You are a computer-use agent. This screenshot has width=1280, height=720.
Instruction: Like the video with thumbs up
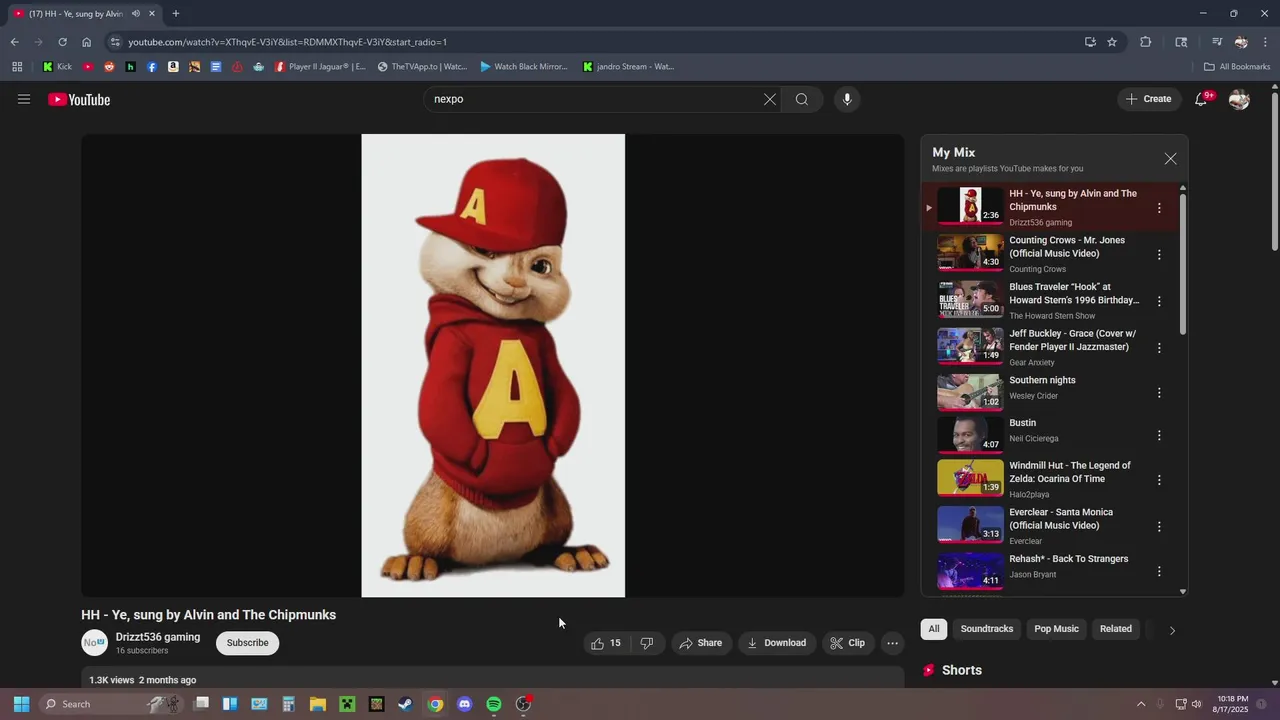pyautogui.click(x=607, y=643)
